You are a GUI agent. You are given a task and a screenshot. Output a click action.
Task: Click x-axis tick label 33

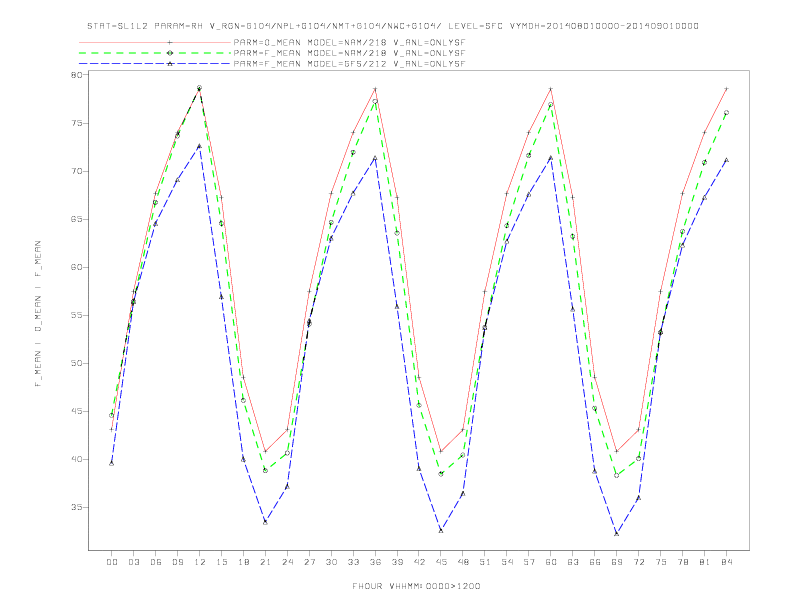[x=353, y=562]
